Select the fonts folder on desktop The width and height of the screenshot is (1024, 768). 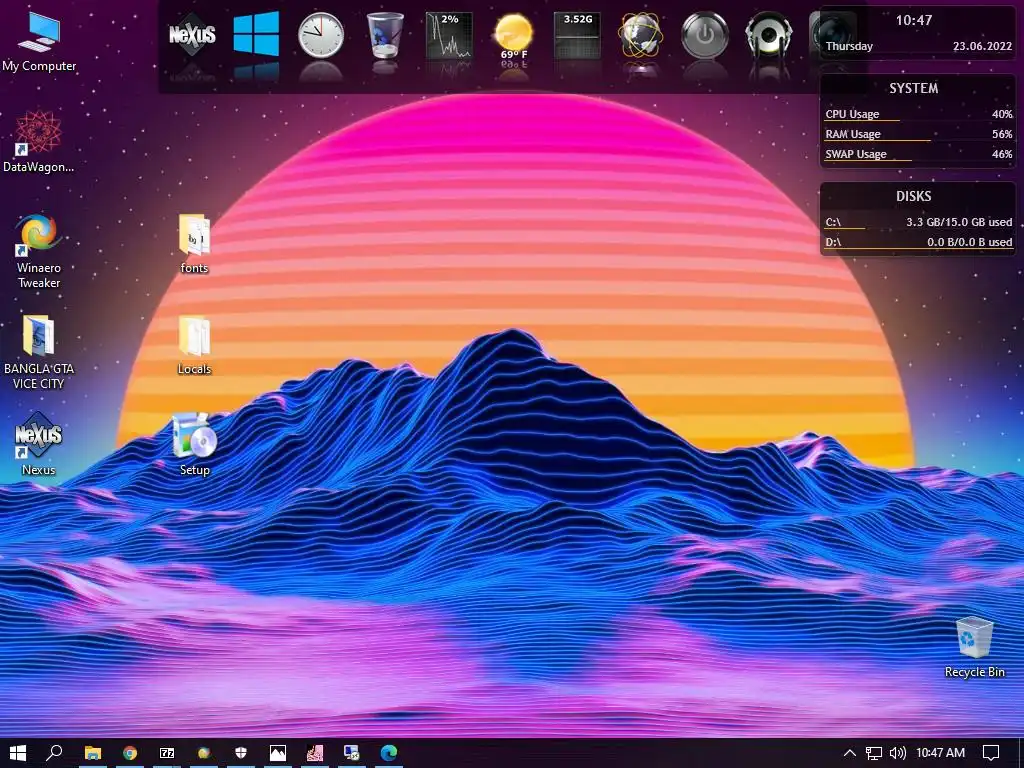tap(194, 244)
